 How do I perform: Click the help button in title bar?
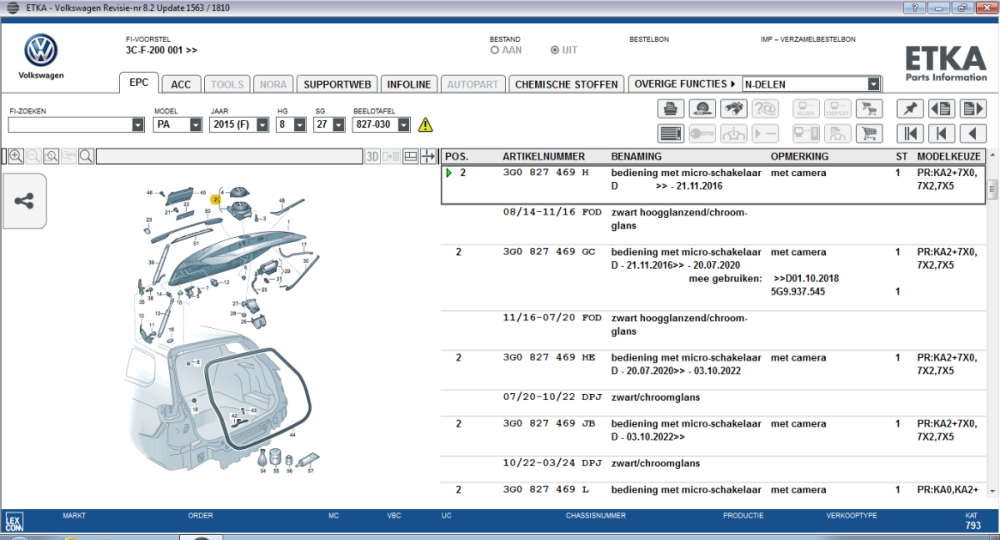coord(915,8)
